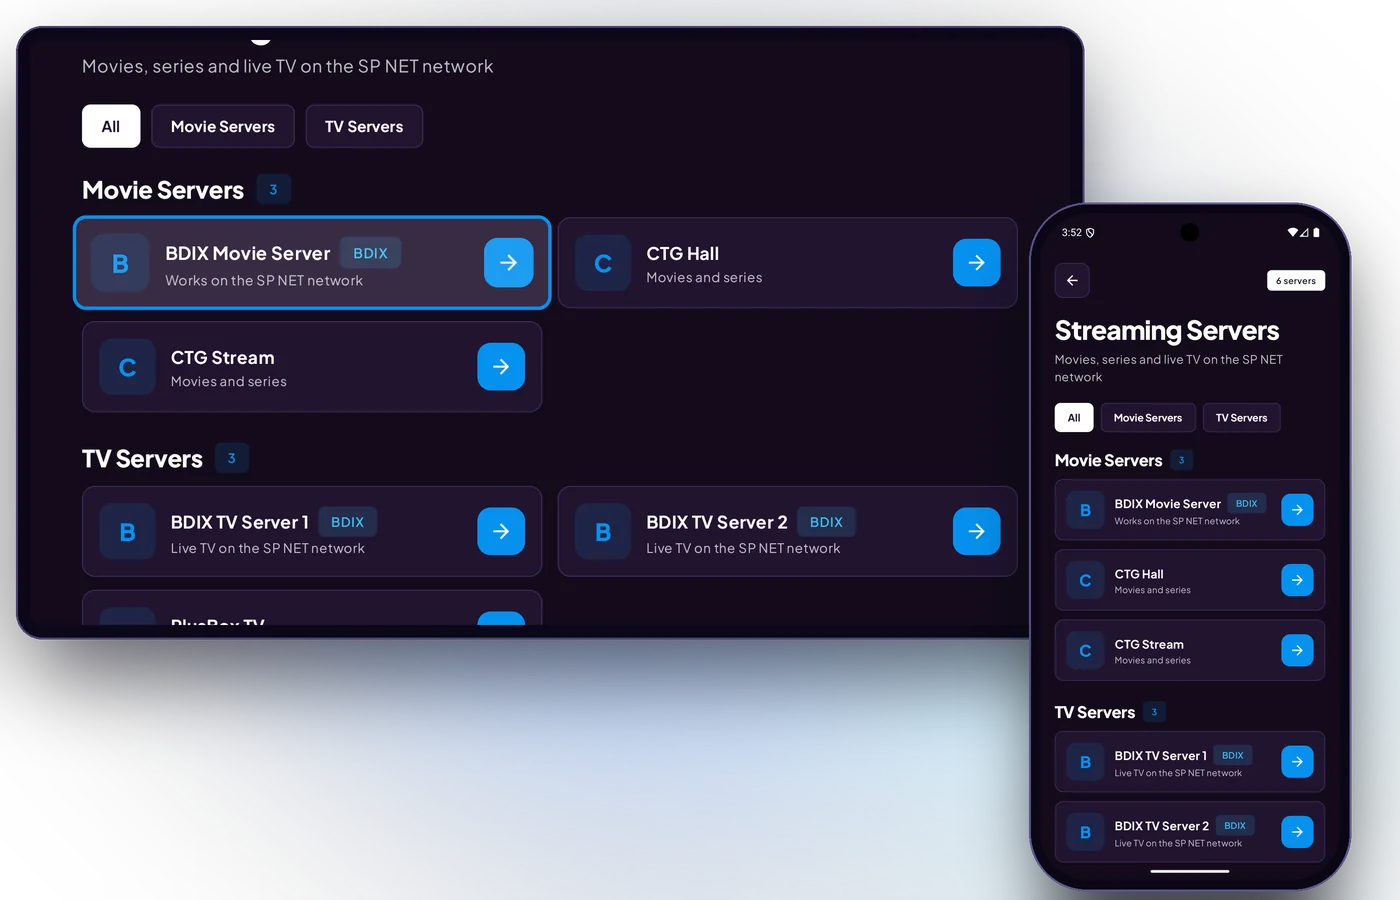
Task: Tap the home gesture bar on phone
Action: click(1190, 871)
